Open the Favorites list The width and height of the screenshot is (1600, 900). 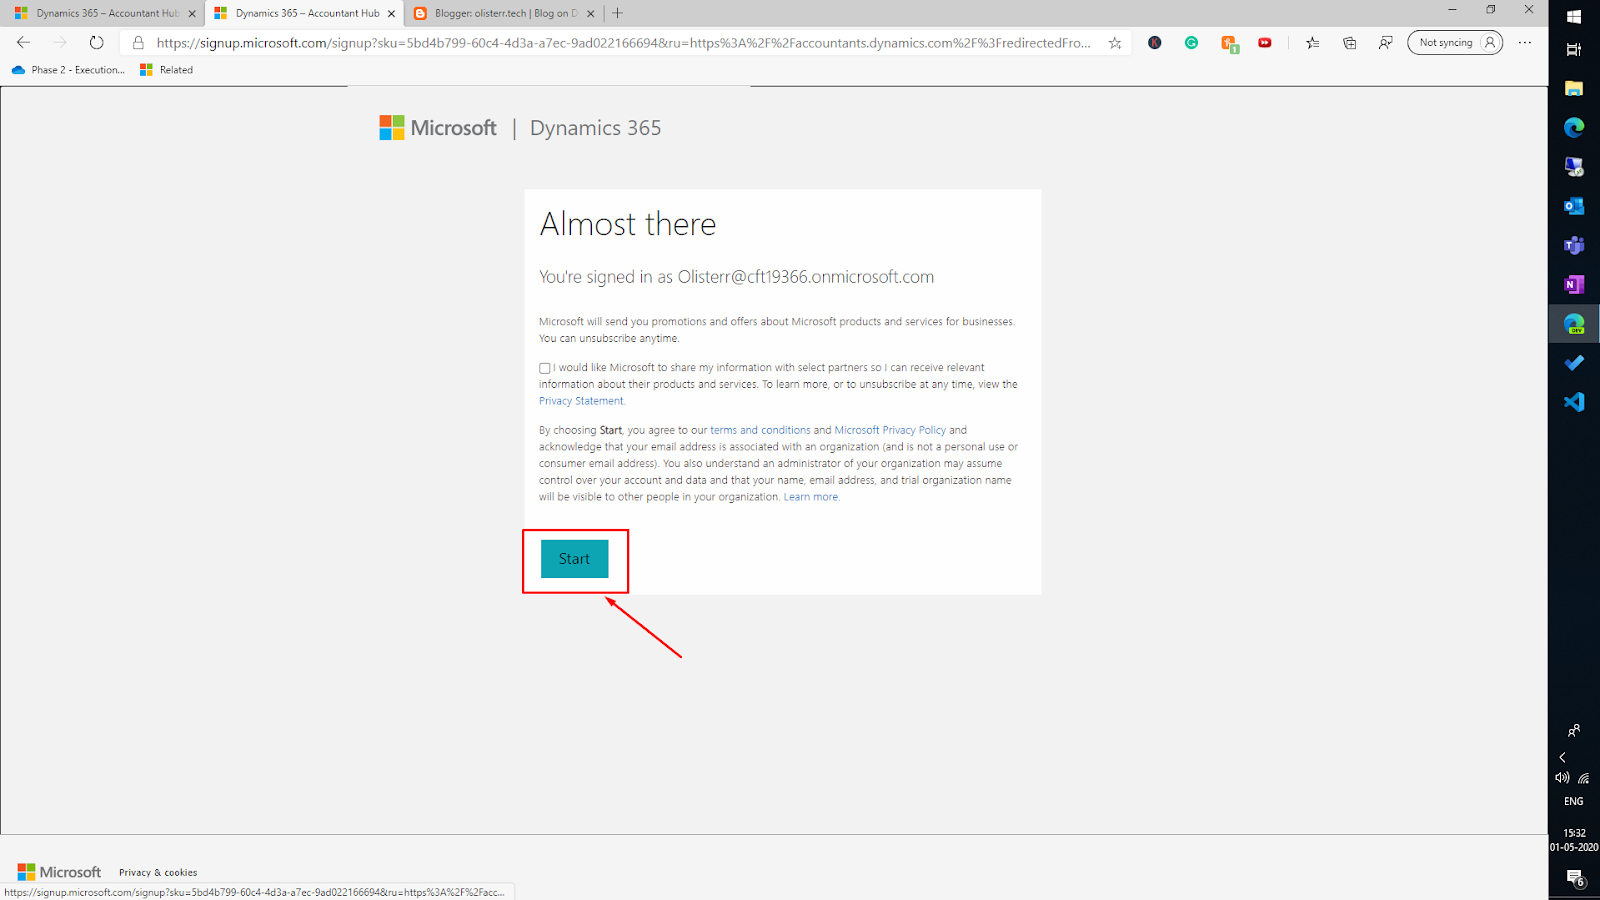1313,43
